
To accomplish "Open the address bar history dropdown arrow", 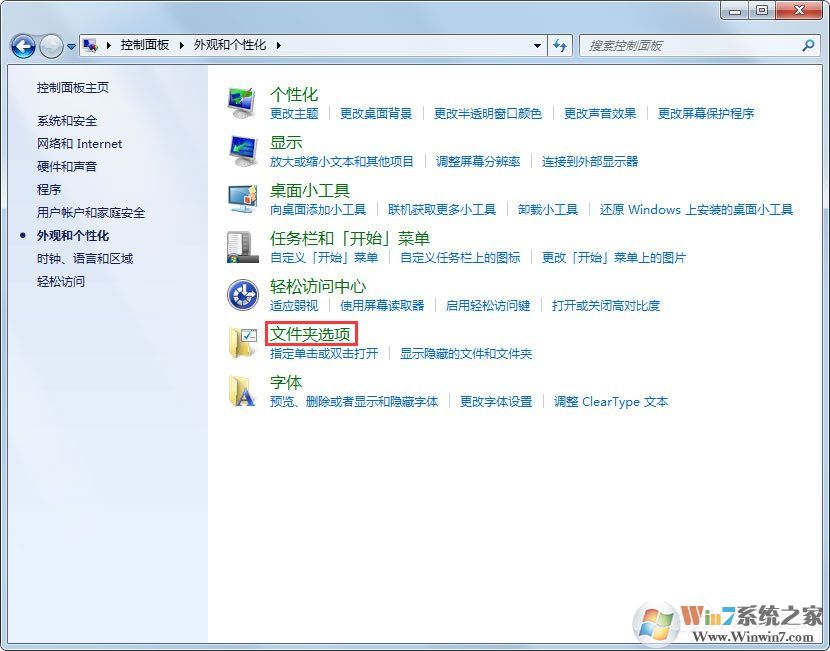I will (x=537, y=45).
